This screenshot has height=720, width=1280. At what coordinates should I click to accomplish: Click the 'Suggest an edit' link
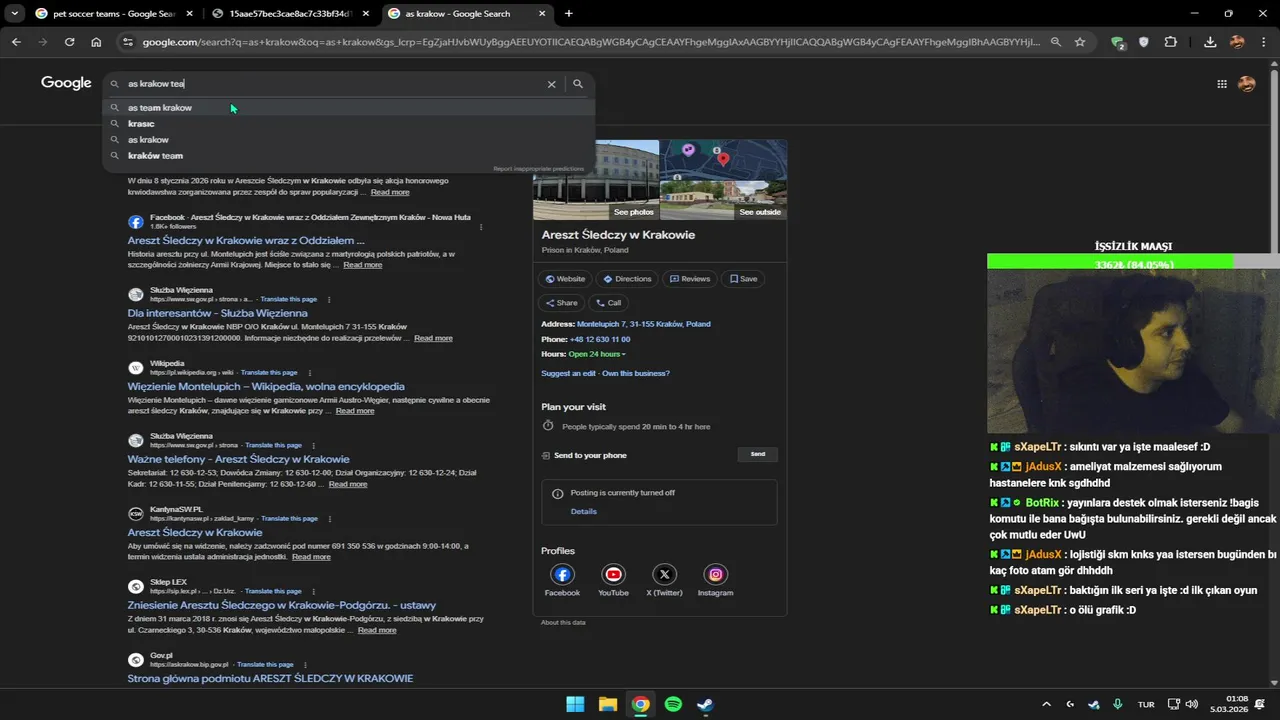tap(569, 373)
